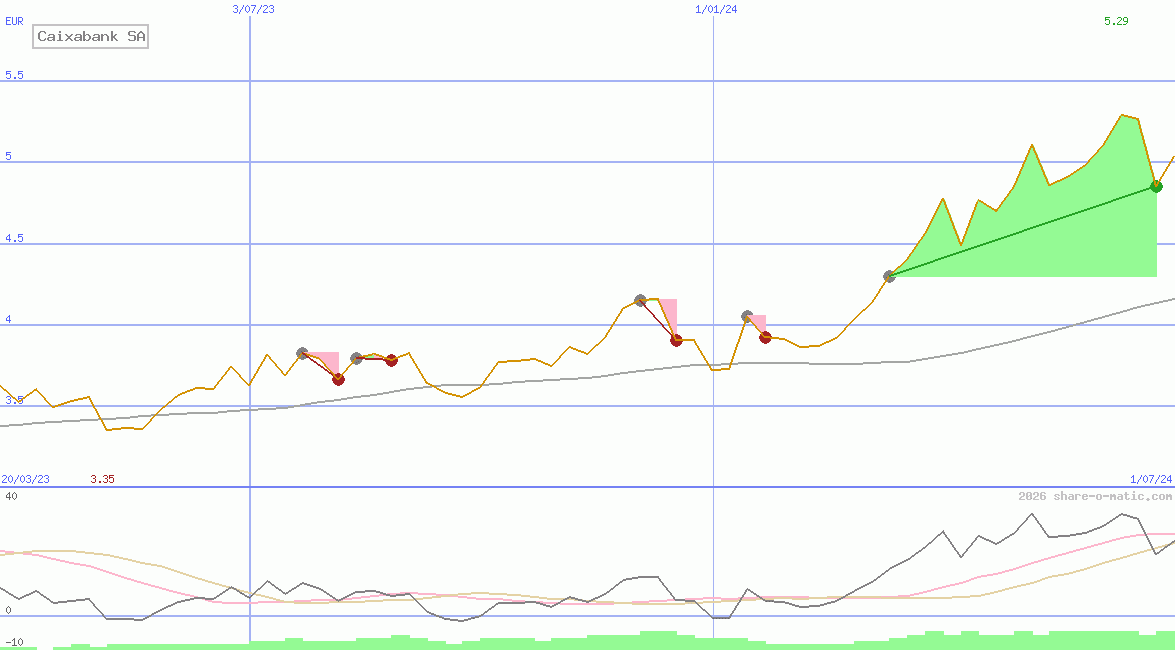Screen dimensions: 1175x650
Task: Click the gray peak marker just before 1/01/24
Action: click(640, 300)
